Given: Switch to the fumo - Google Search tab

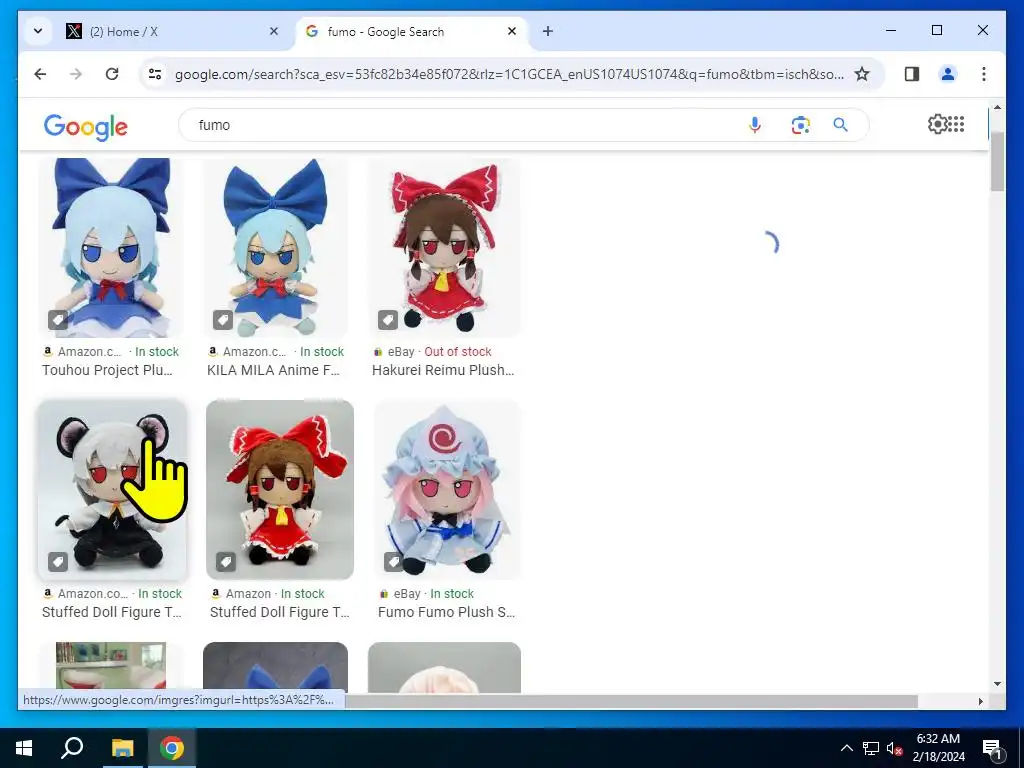Looking at the screenshot, I should [x=413, y=31].
